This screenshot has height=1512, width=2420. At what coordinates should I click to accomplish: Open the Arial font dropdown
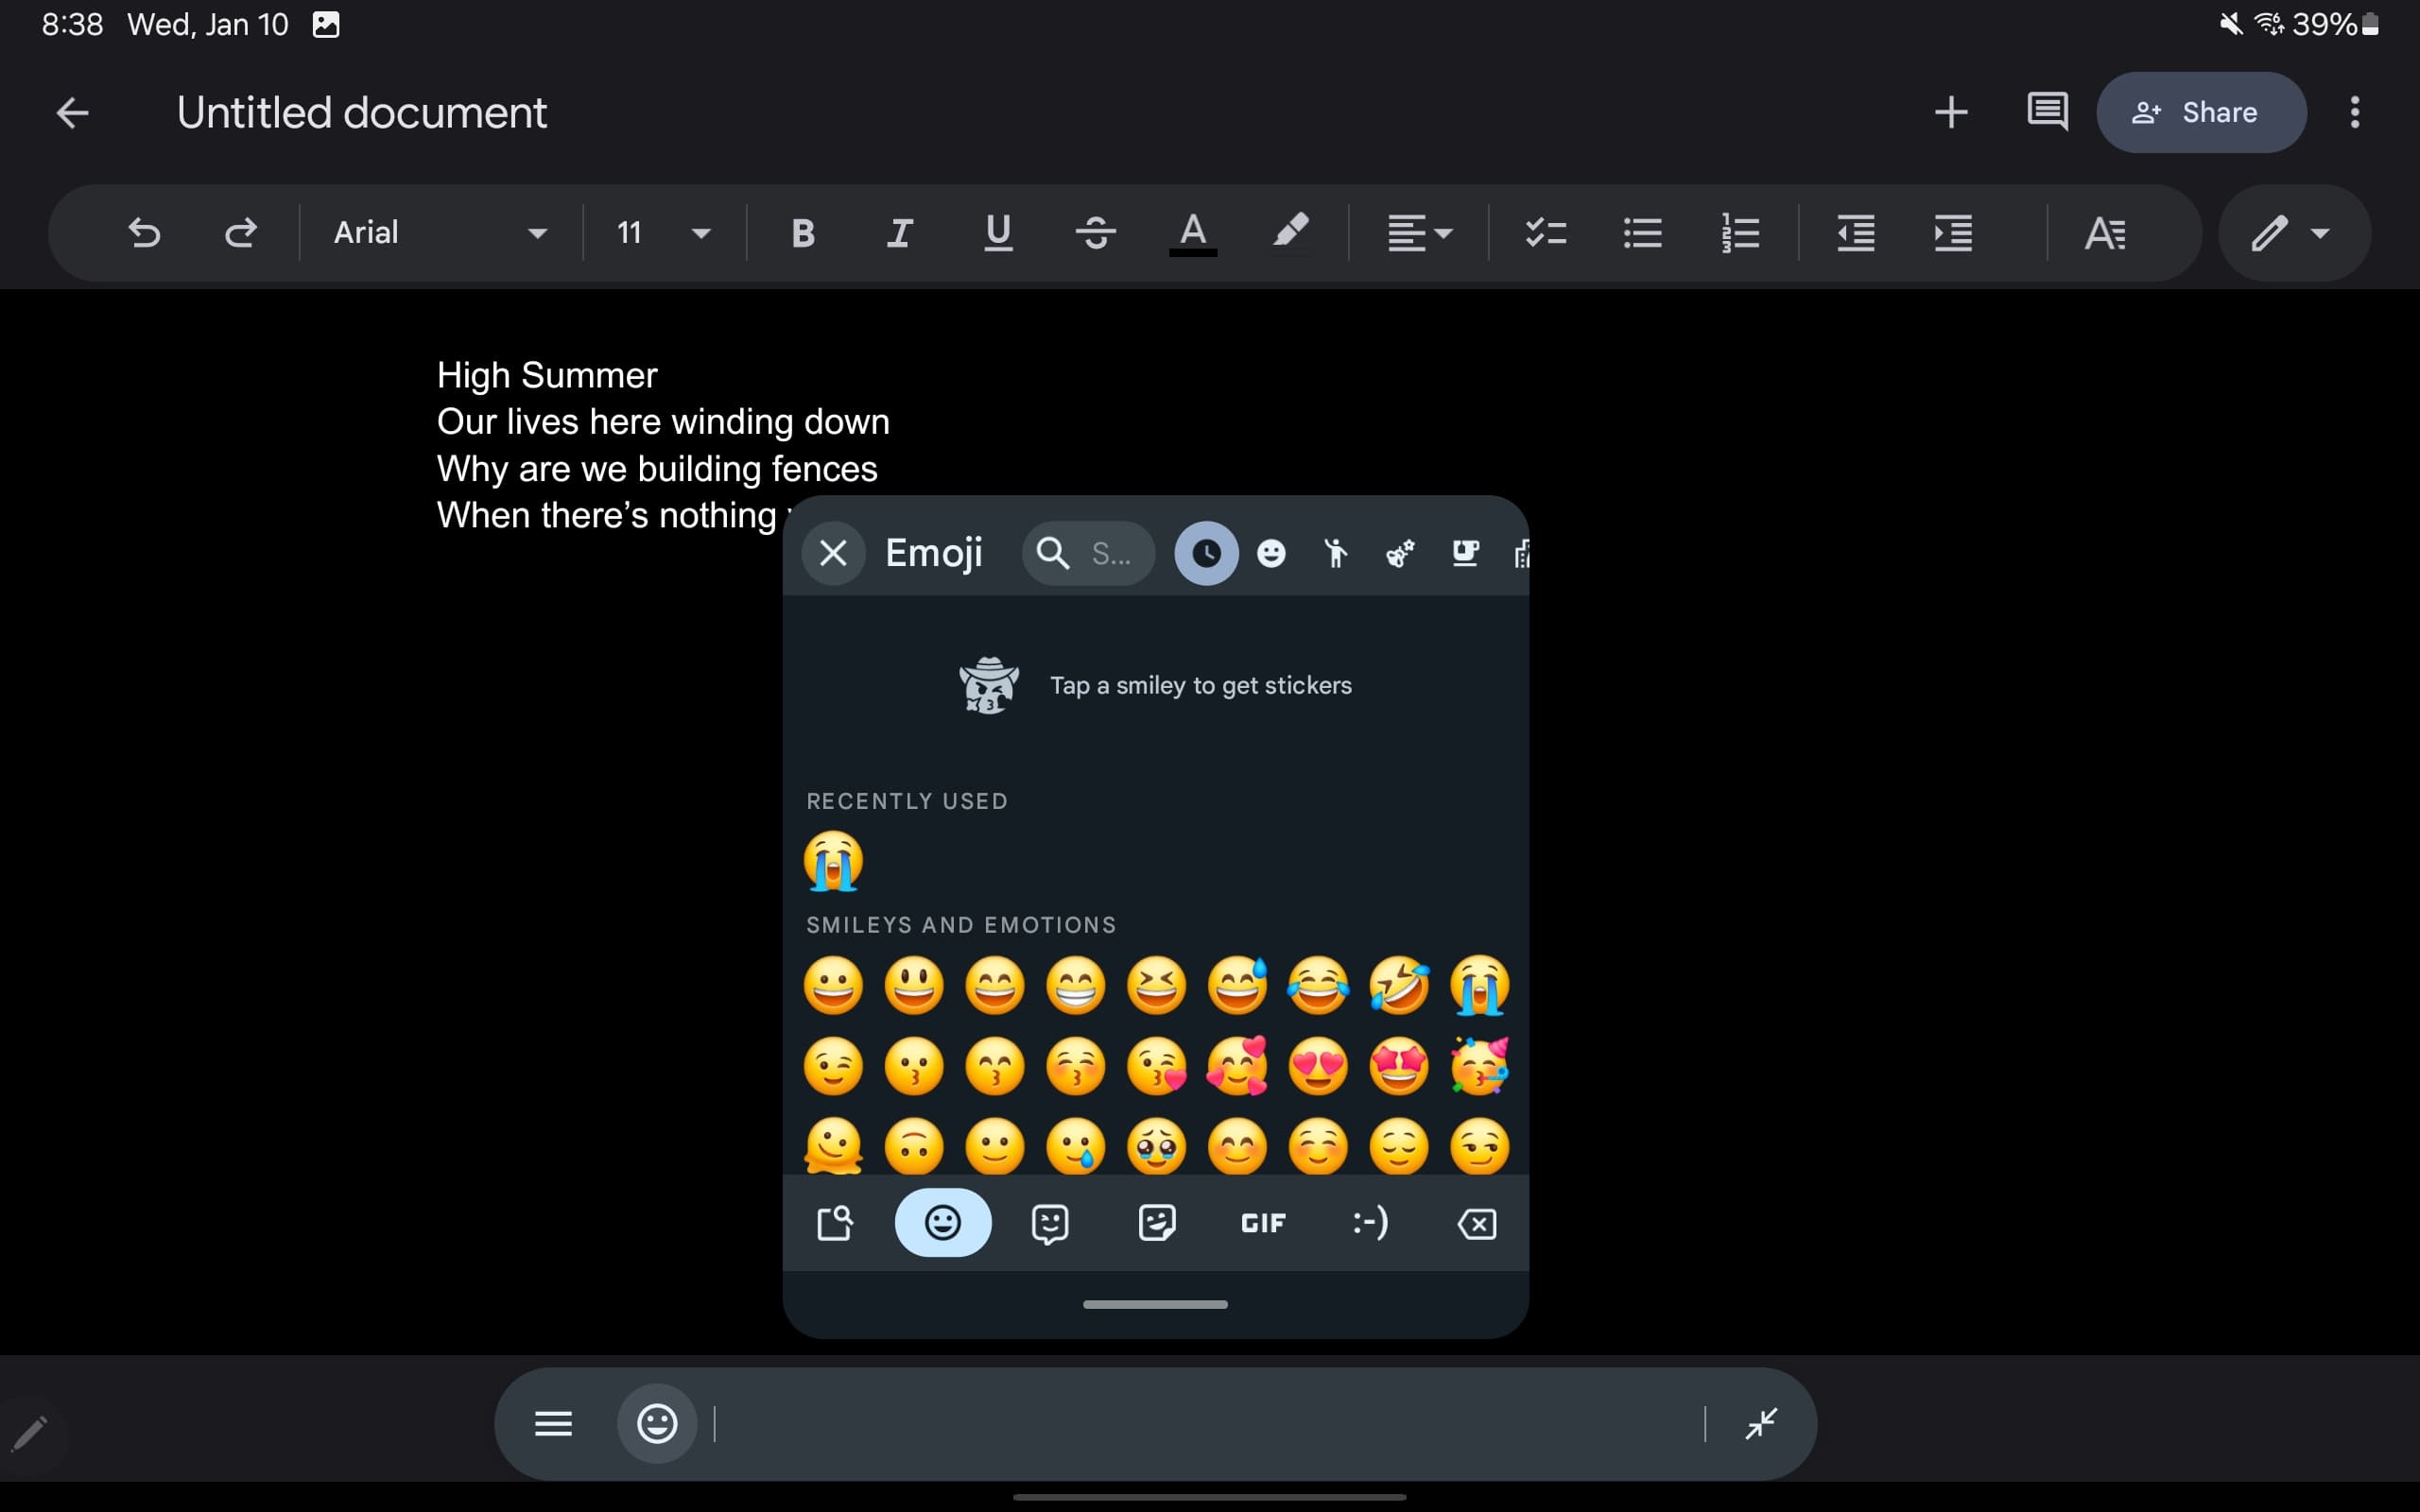coord(440,232)
